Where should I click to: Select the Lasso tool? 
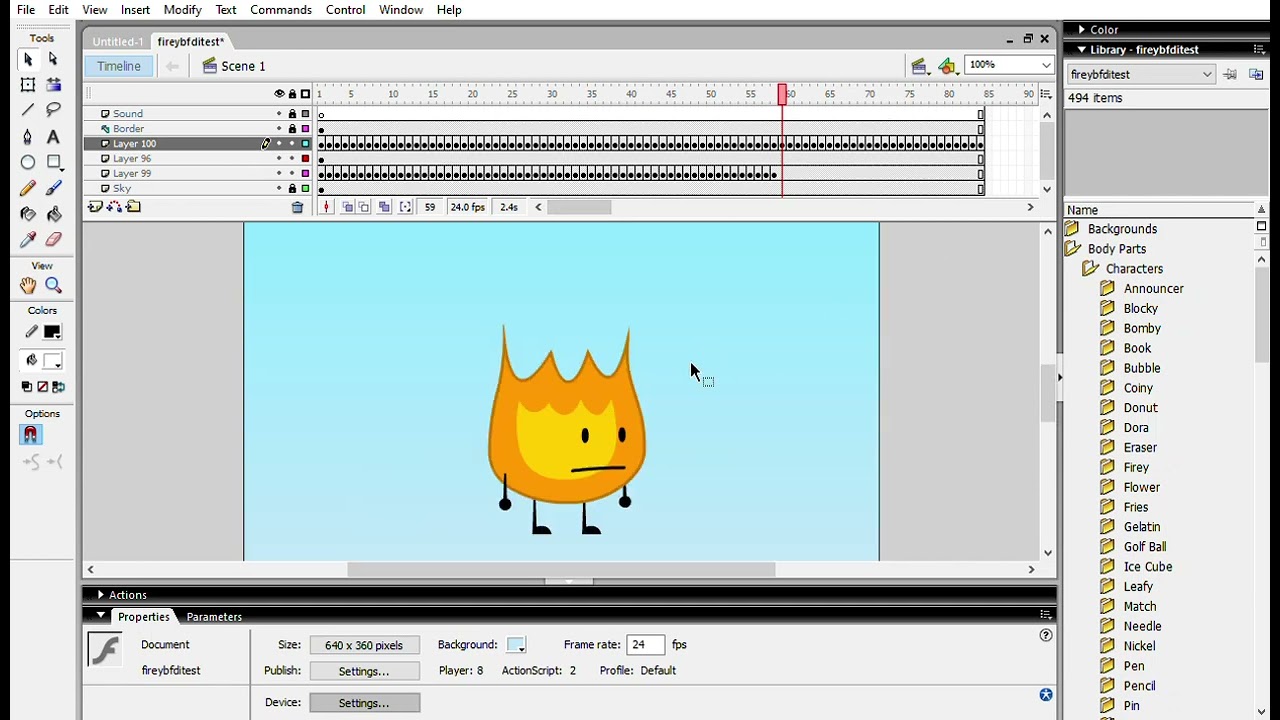[53, 110]
